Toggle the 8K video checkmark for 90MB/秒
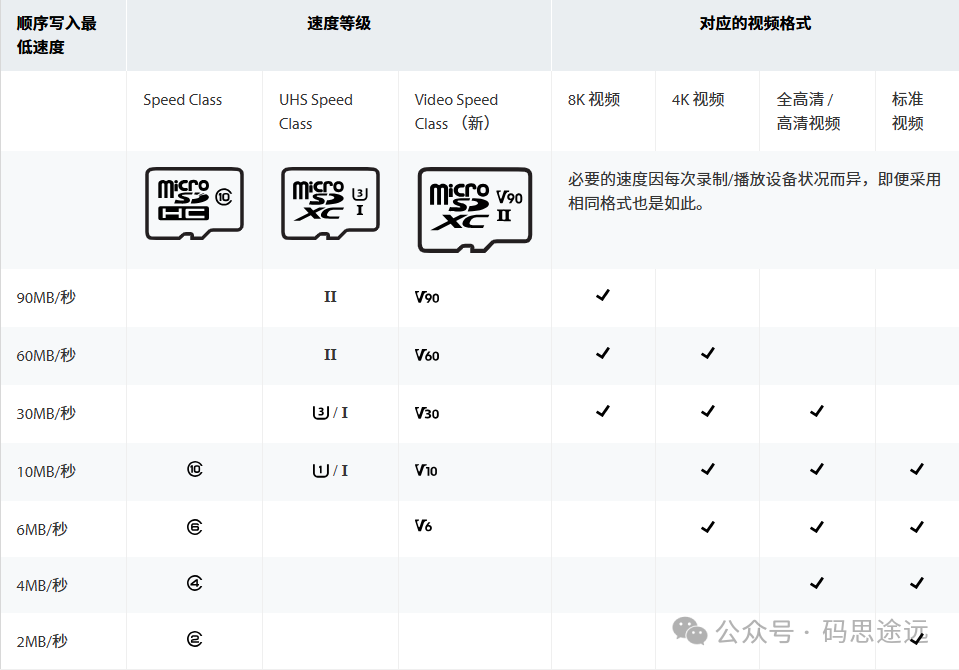The width and height of the screenshot is (959, 670). (x=602, y=296)
